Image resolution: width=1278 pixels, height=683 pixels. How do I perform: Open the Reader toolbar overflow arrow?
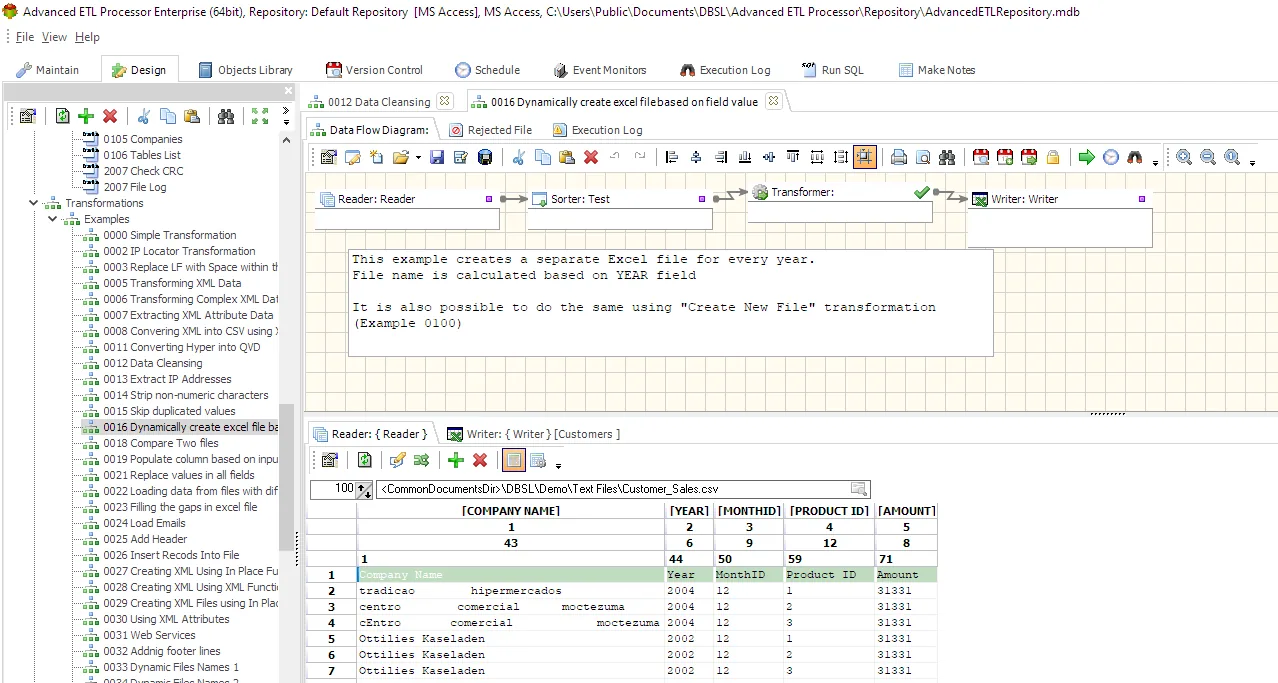pyautogui.click(x=558, y=465)
